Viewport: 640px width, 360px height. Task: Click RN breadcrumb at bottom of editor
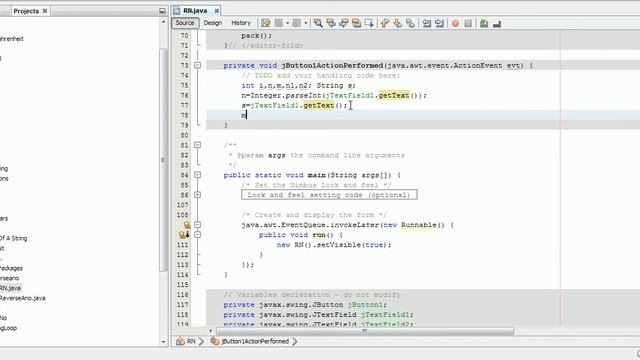(x=191, y=341)
